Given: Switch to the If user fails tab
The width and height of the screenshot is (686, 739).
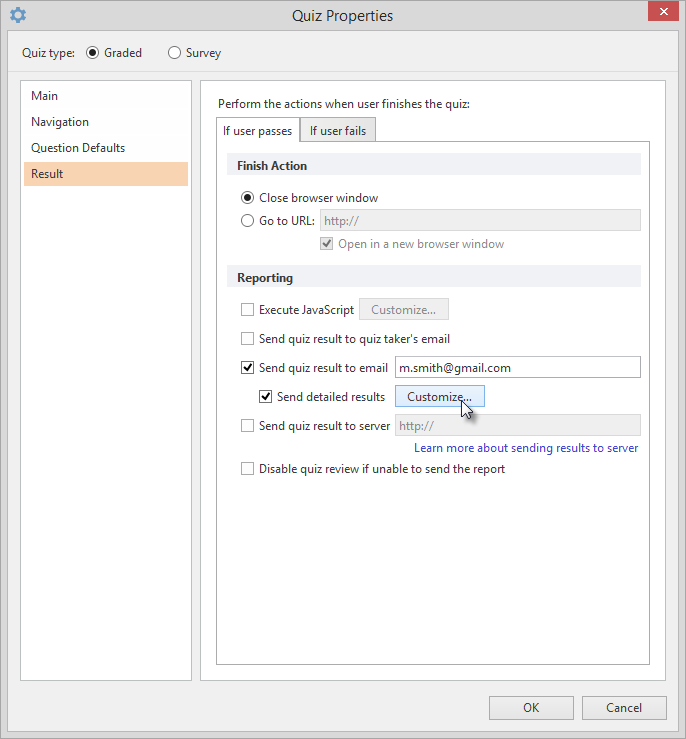Looking at the screenshot, I should click(338, 131).
